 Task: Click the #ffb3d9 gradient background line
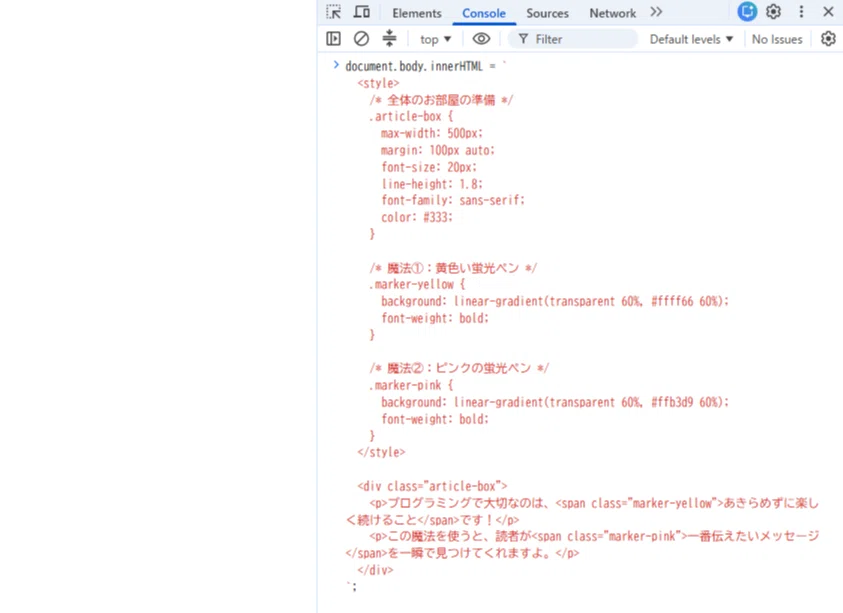[555, 402]
